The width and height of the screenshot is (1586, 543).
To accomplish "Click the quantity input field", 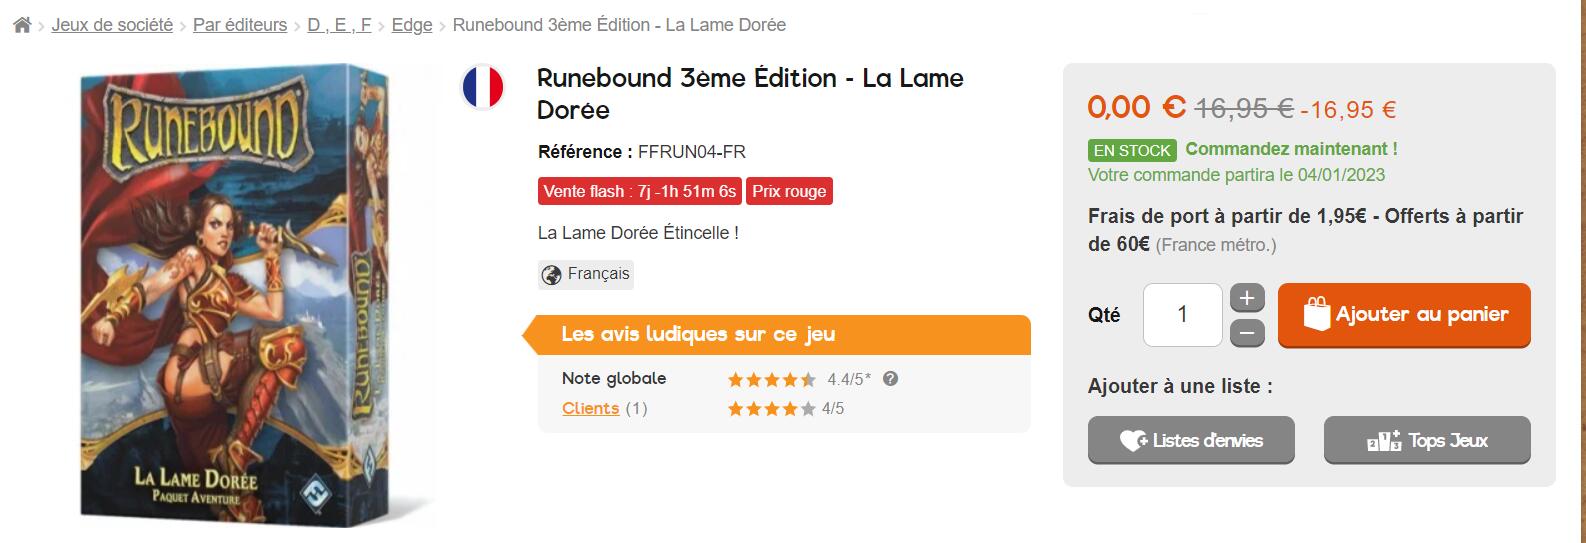I will [1183, 315].
